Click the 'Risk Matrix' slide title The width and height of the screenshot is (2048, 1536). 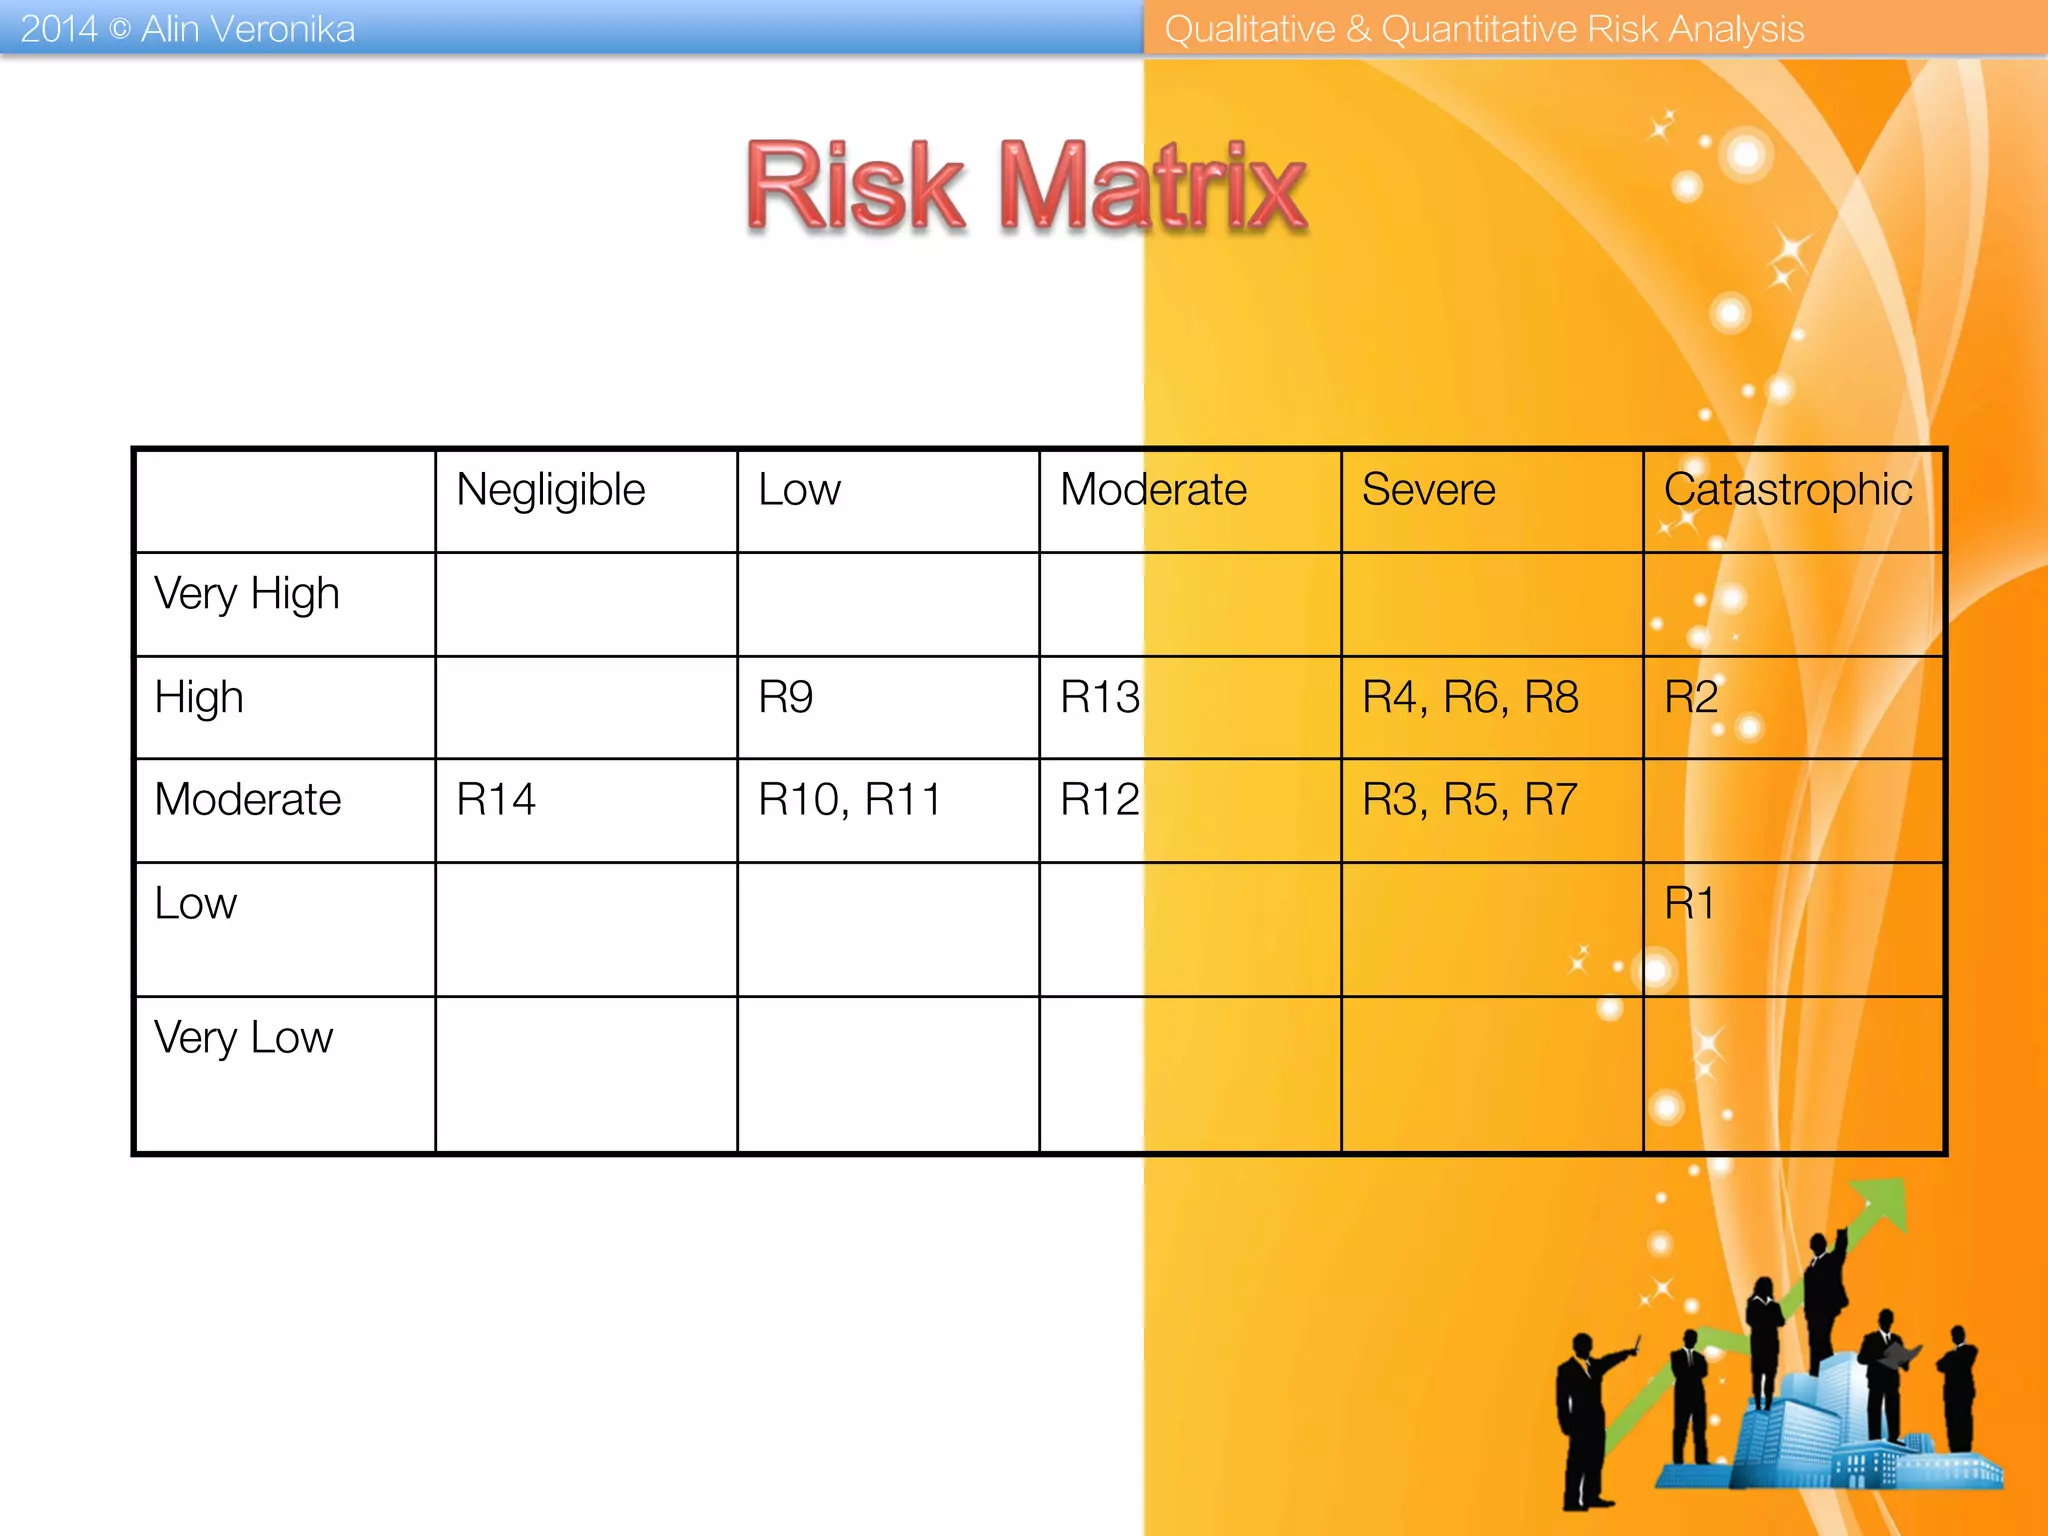coord(1026,186)
